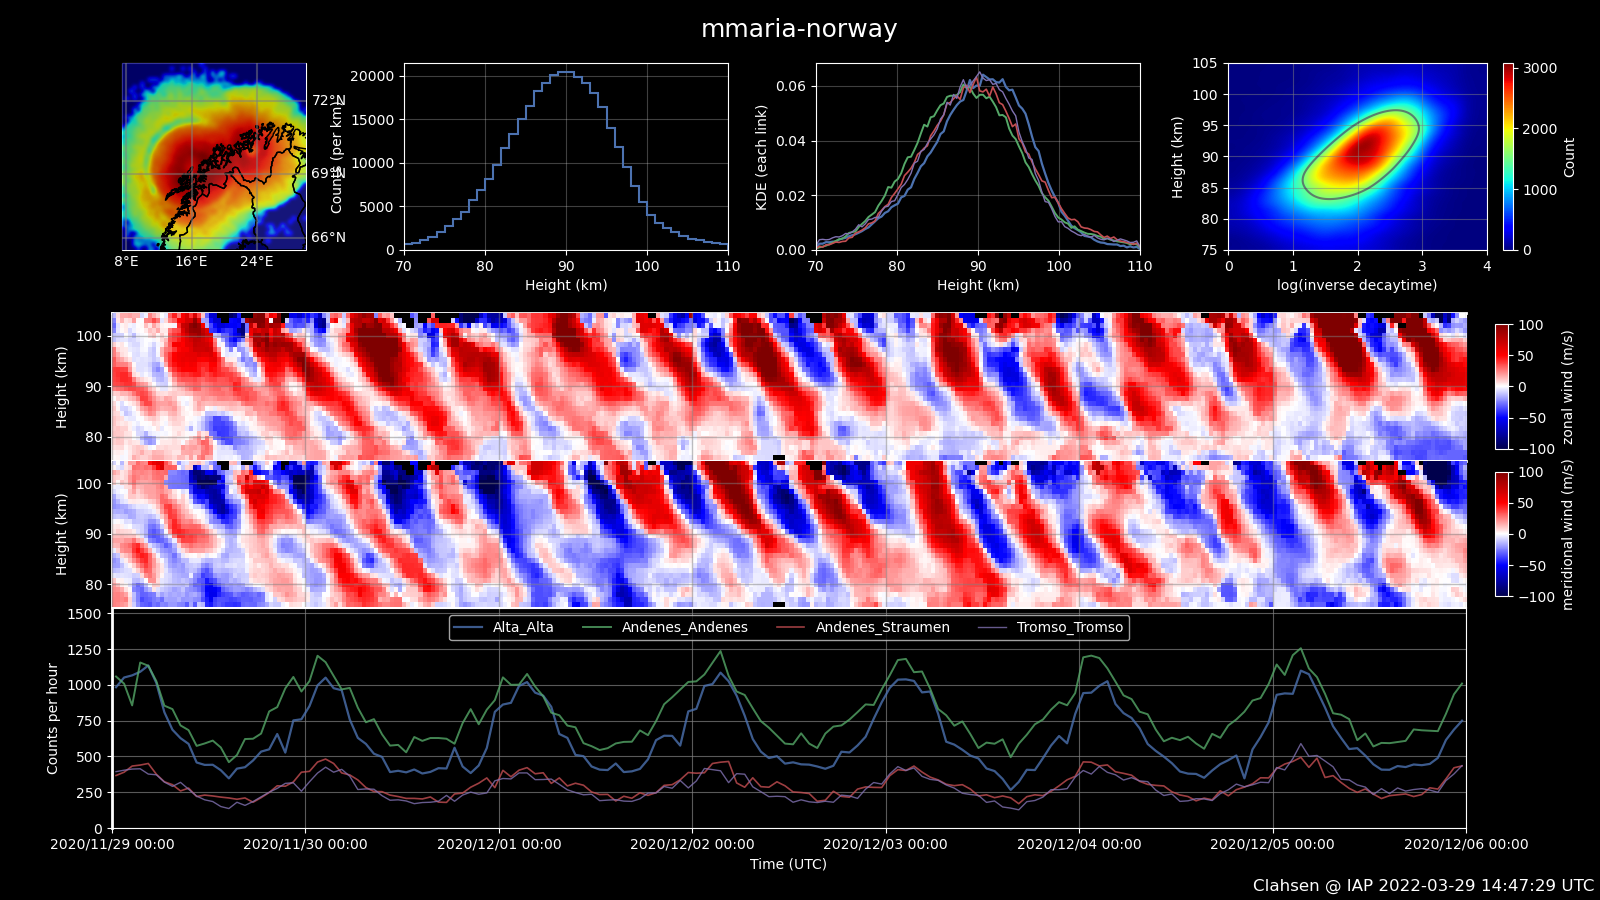Click the 3000 tick on Count colorbar
Screen dimensions: 1600x900
point(1540,69)
